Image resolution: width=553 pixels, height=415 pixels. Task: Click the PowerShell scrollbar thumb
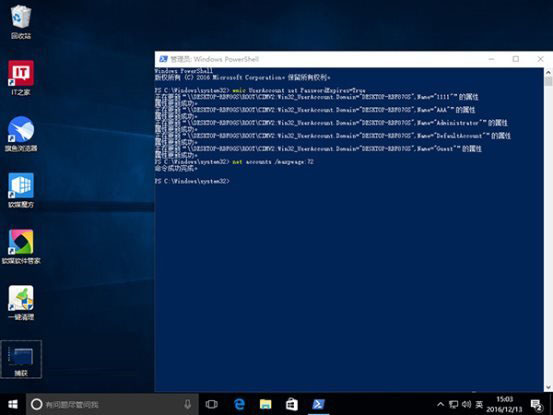click(x=548, y=81)
